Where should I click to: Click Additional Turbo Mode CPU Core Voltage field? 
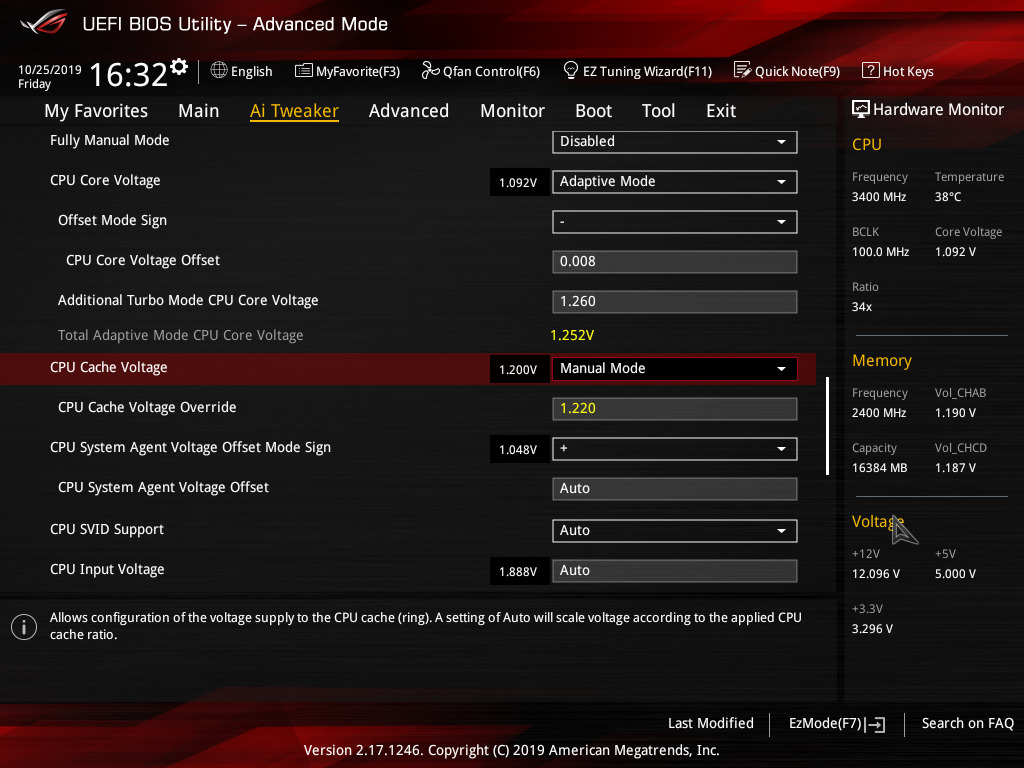pyautogui.click(x=675, y=301)
